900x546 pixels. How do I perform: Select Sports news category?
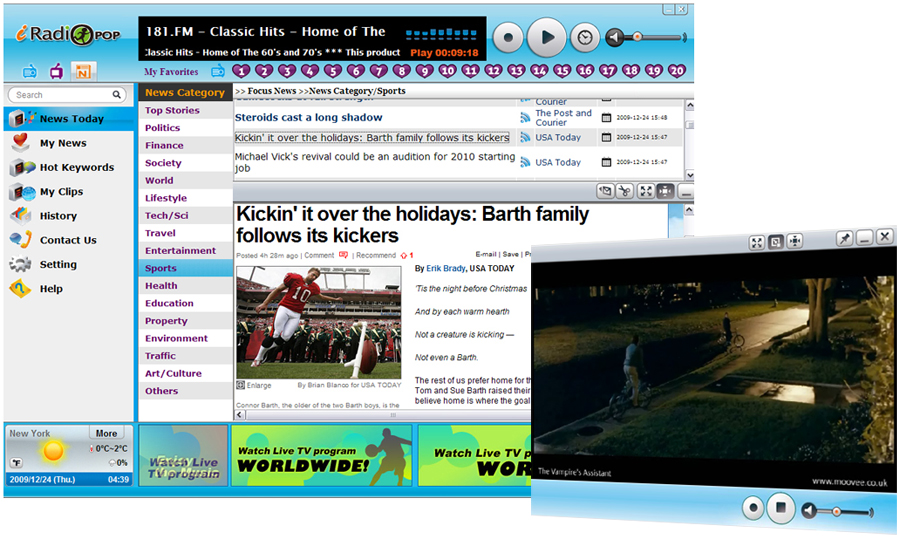pyautogui.click(x=185, y=268)
